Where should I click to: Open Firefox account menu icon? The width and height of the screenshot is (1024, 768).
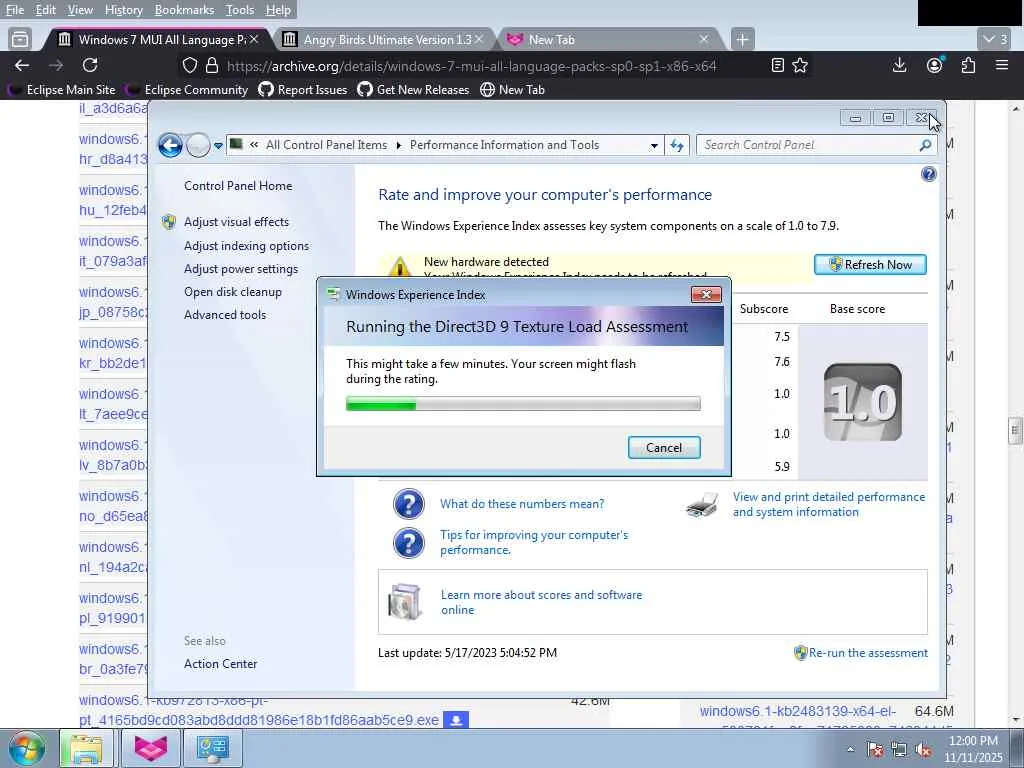point(935,65)
